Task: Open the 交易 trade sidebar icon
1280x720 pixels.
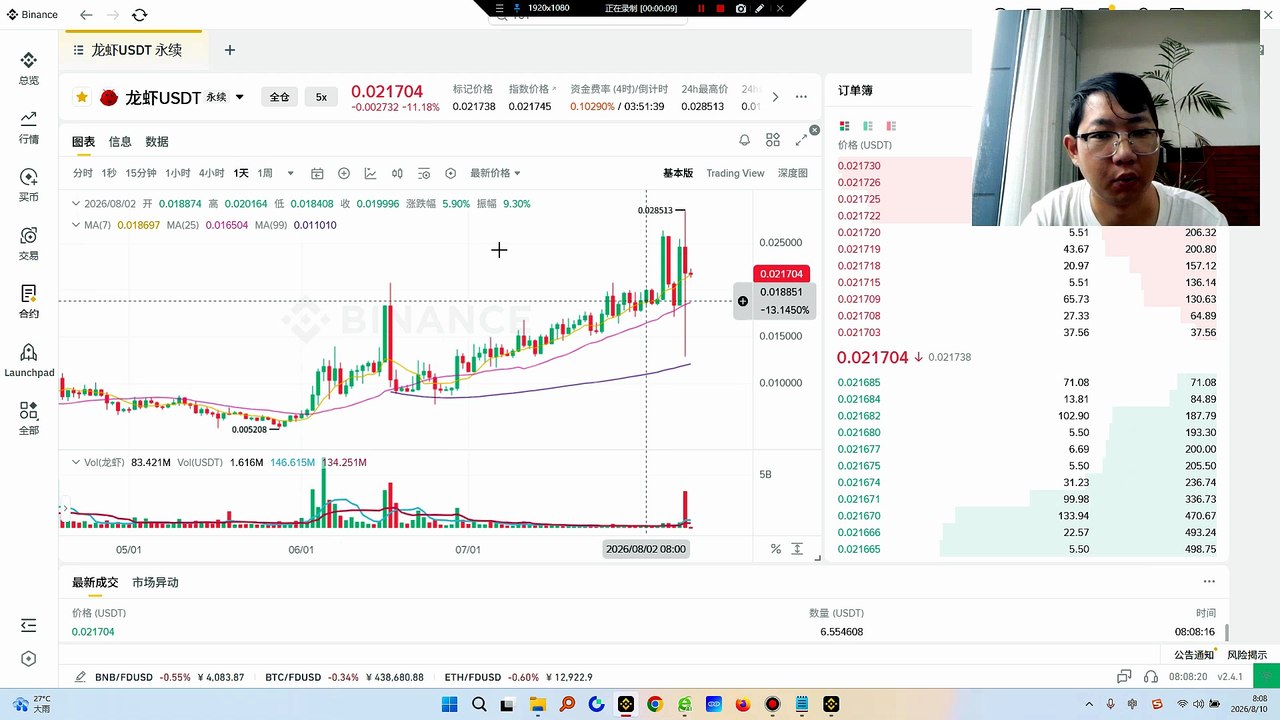Action: pyautogui.click(x=28, y=243)
